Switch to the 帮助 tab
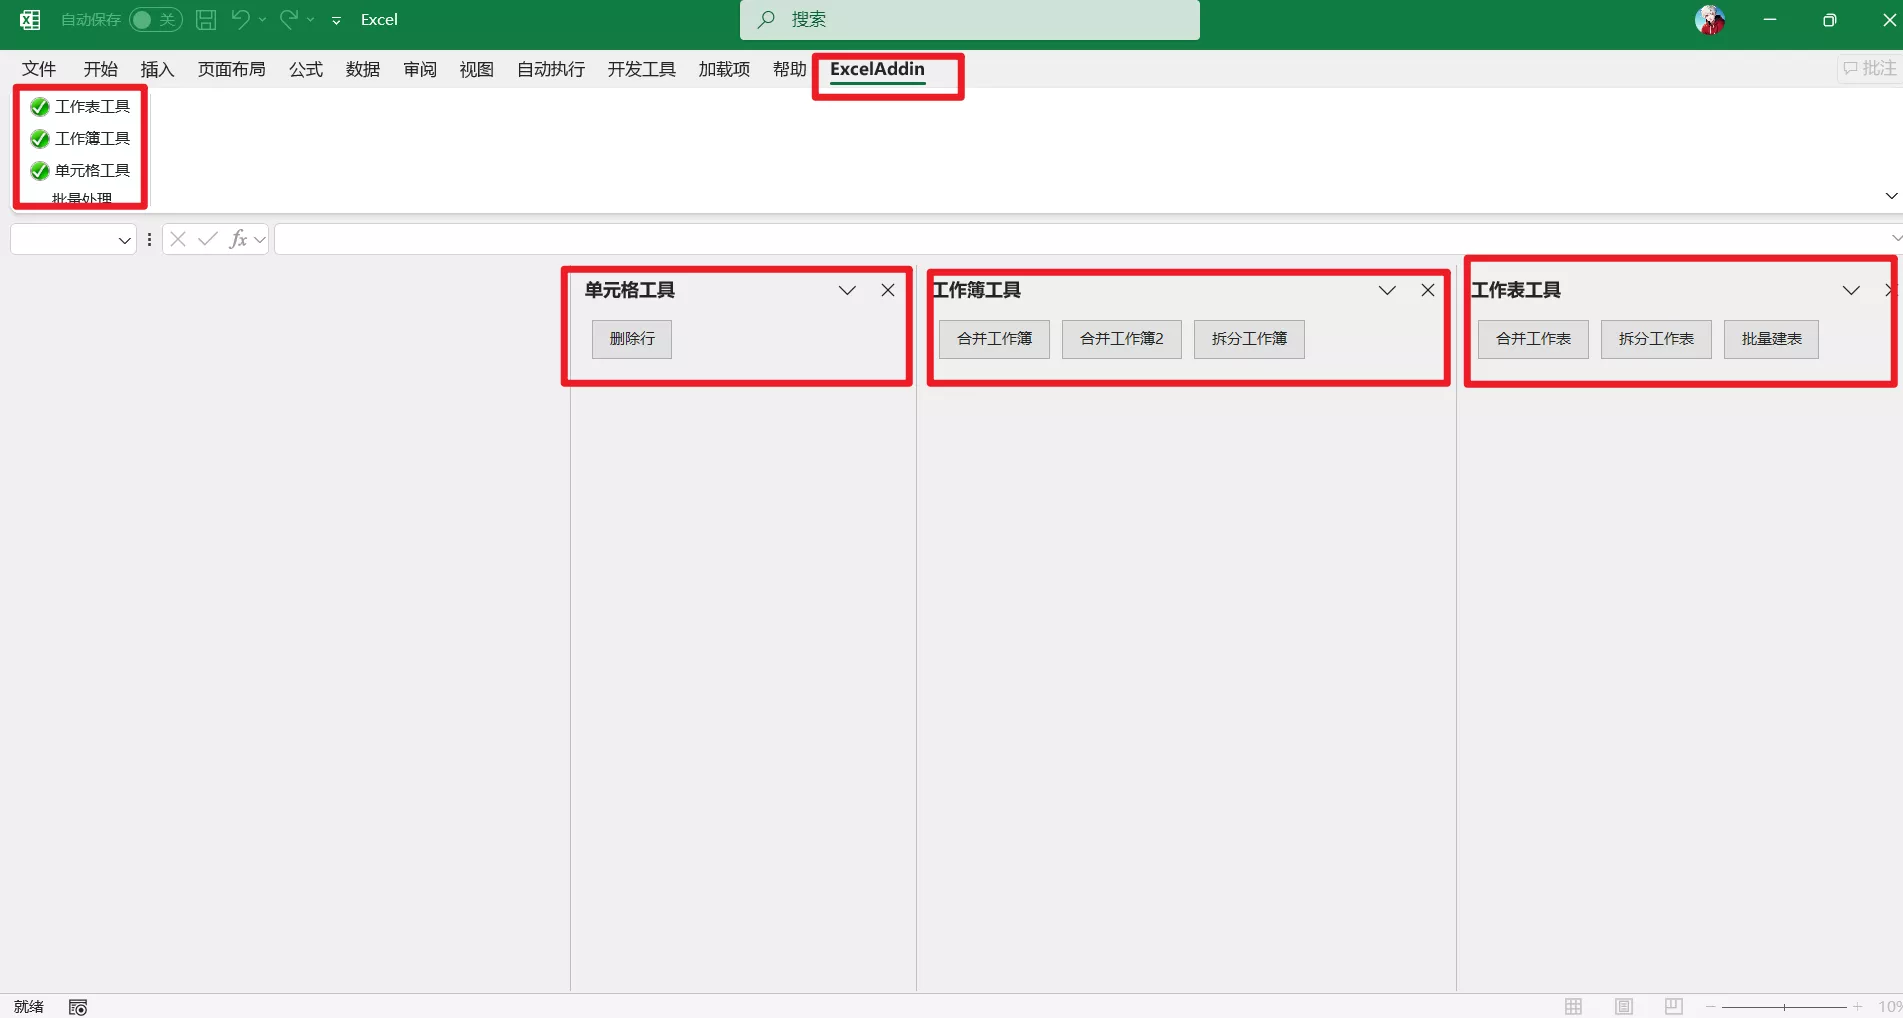The image size is (1903, 1018). (x=789, y=69)
